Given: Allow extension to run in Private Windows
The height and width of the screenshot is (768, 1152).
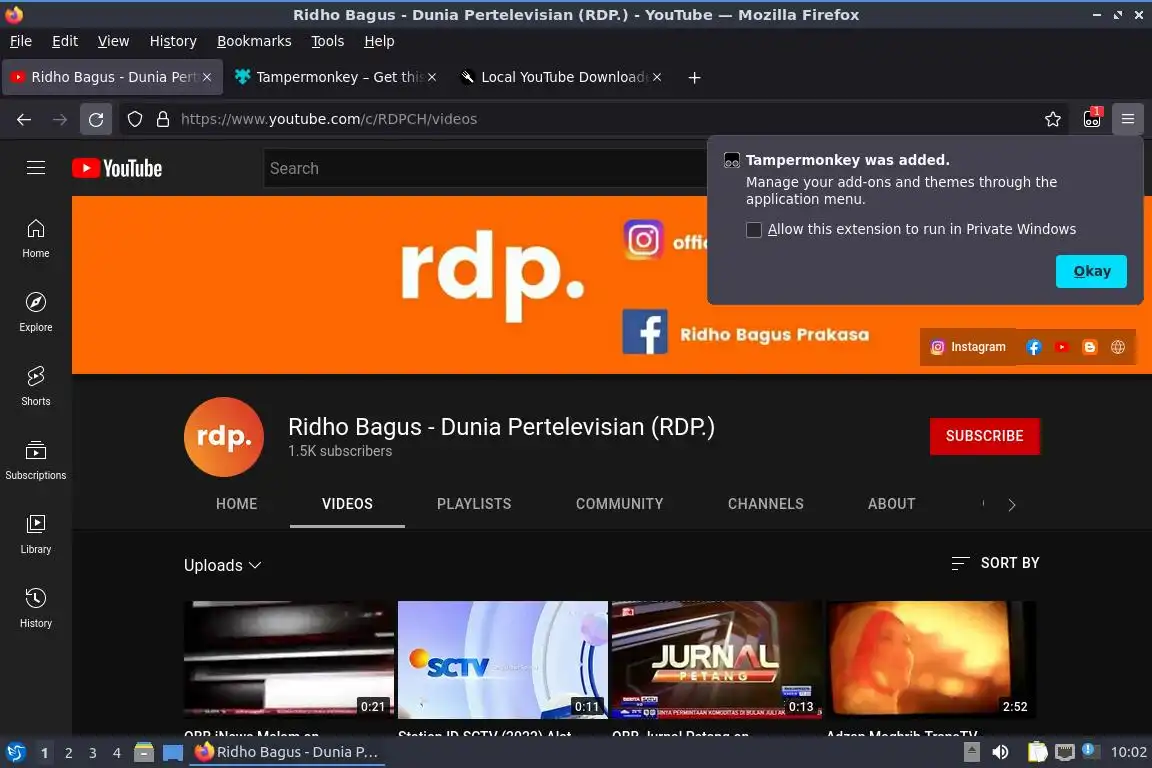Looking at the screenshot, I should point(754,229).
